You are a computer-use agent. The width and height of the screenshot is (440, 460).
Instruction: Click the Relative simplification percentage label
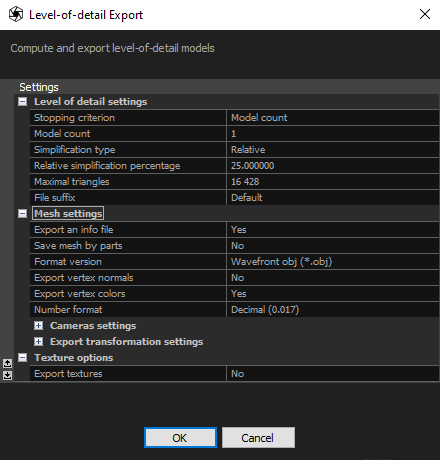coord(107,166)
